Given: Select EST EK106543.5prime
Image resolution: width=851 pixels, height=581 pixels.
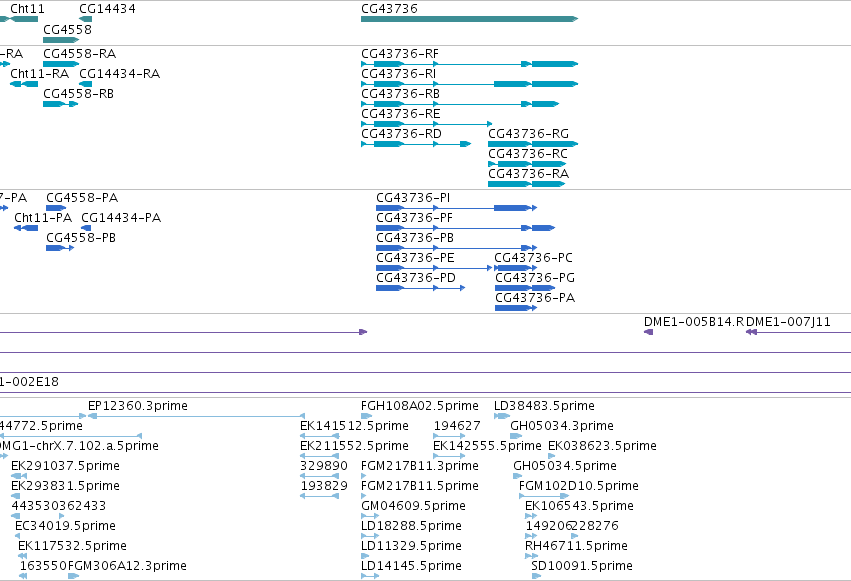Looking at the screenshot, I should (x=531, y=517).
